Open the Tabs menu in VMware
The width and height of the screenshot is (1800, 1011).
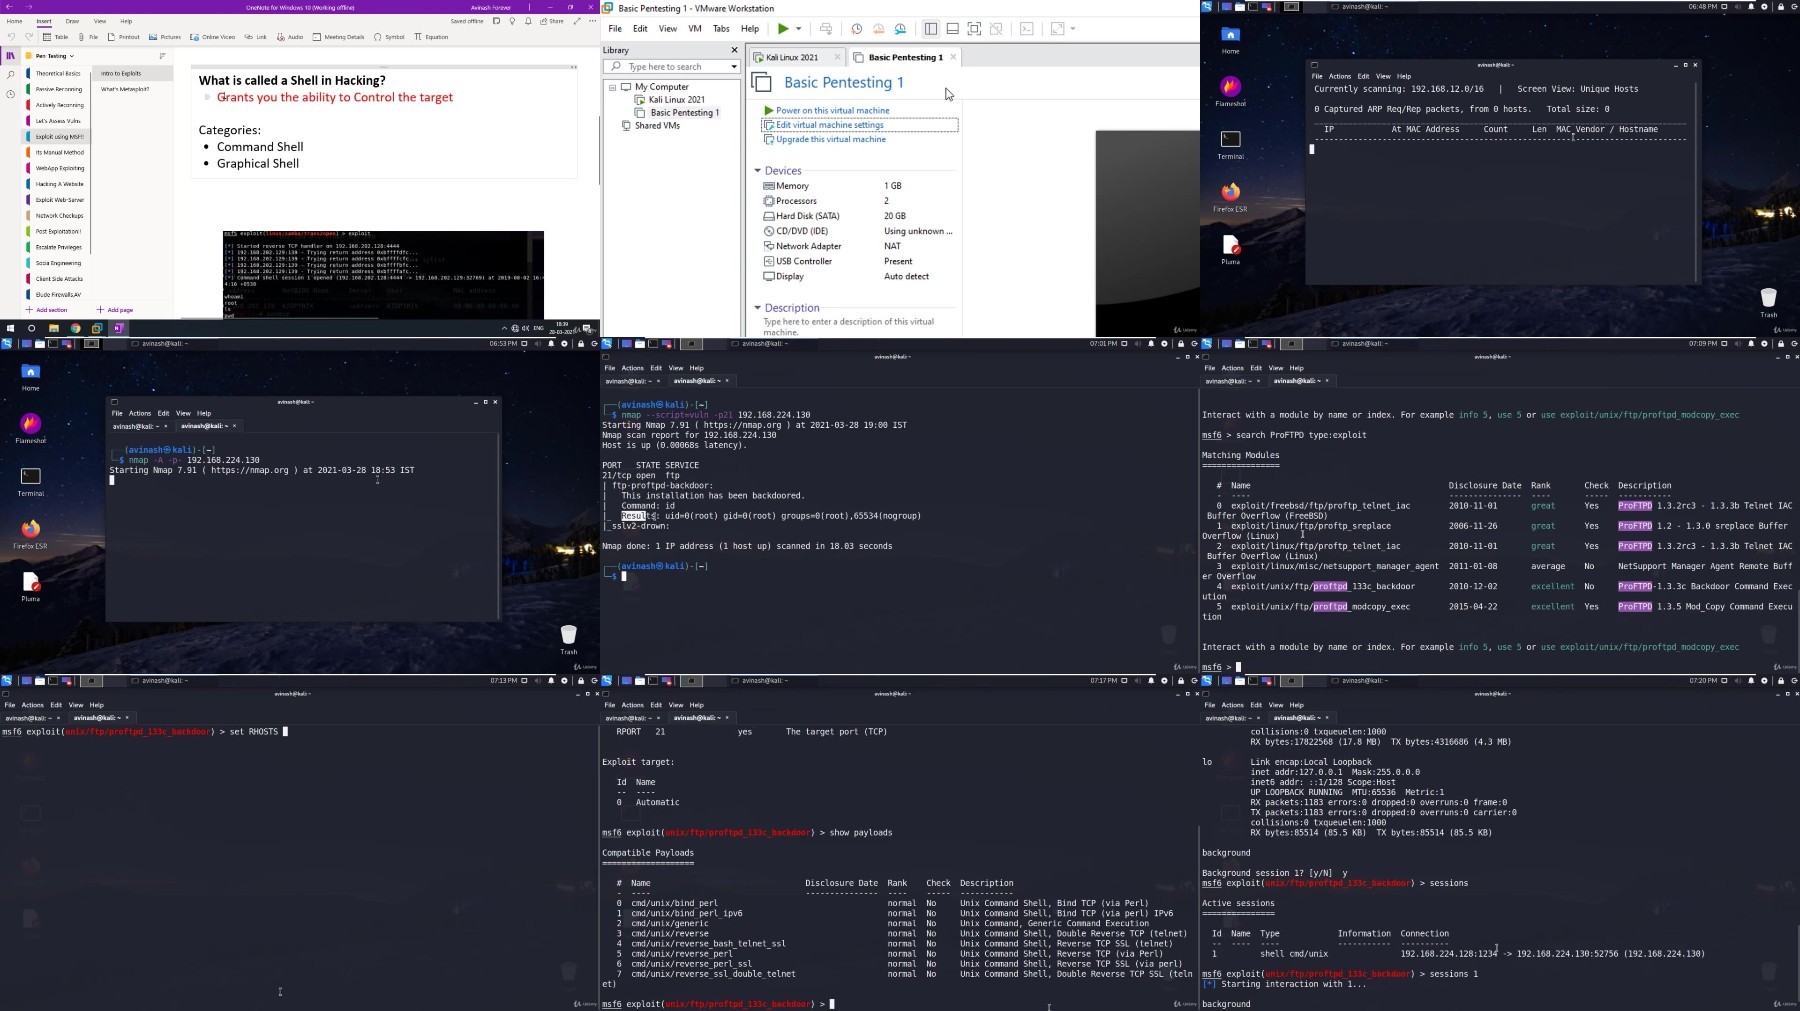coord(720,29)
